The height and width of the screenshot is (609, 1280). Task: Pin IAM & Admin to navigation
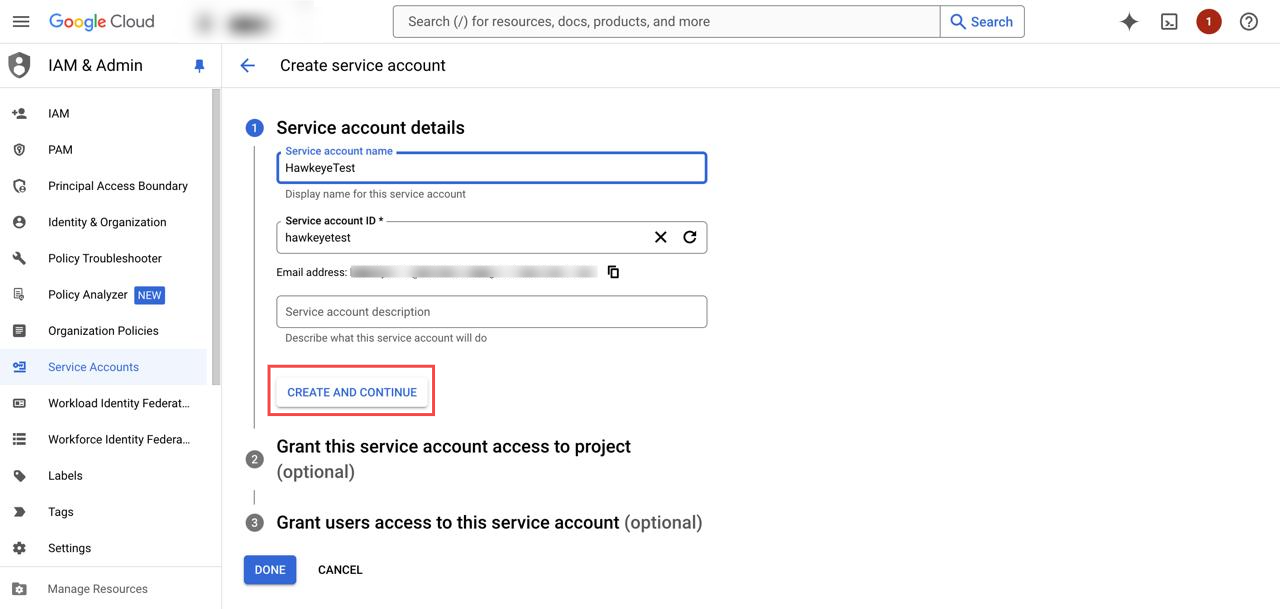198,65
